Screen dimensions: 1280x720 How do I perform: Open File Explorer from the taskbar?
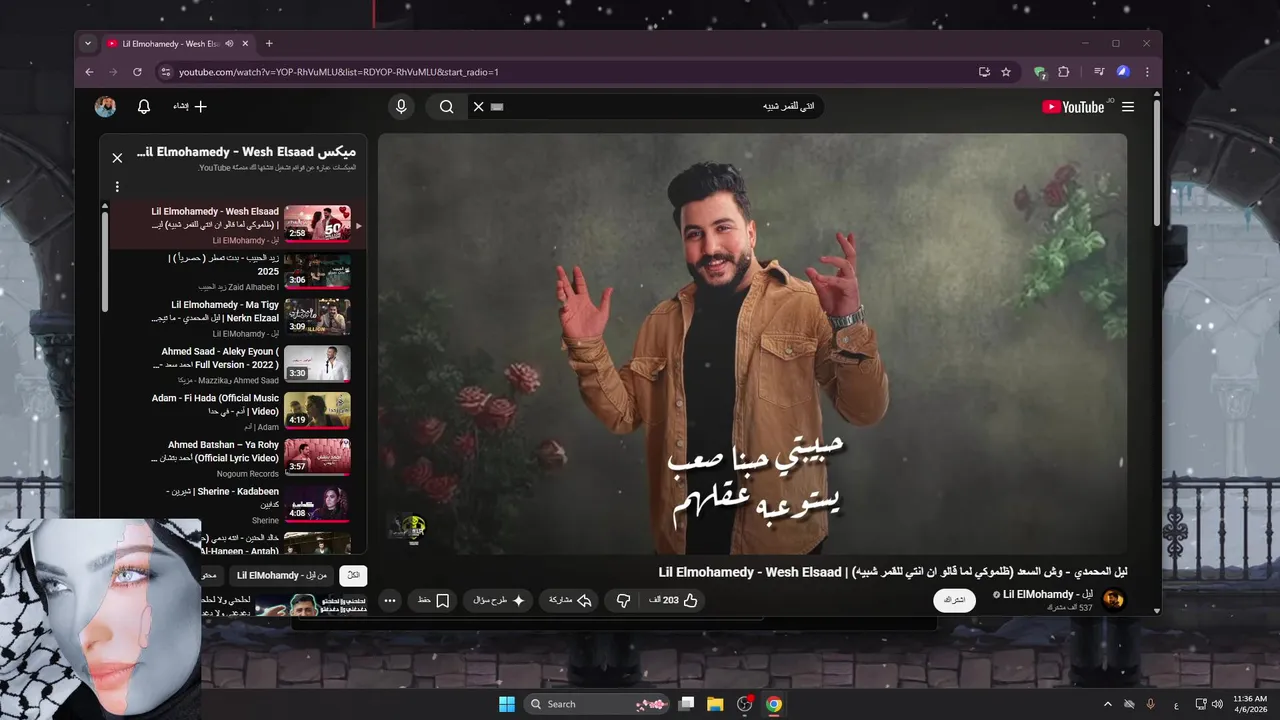point(715,704)
